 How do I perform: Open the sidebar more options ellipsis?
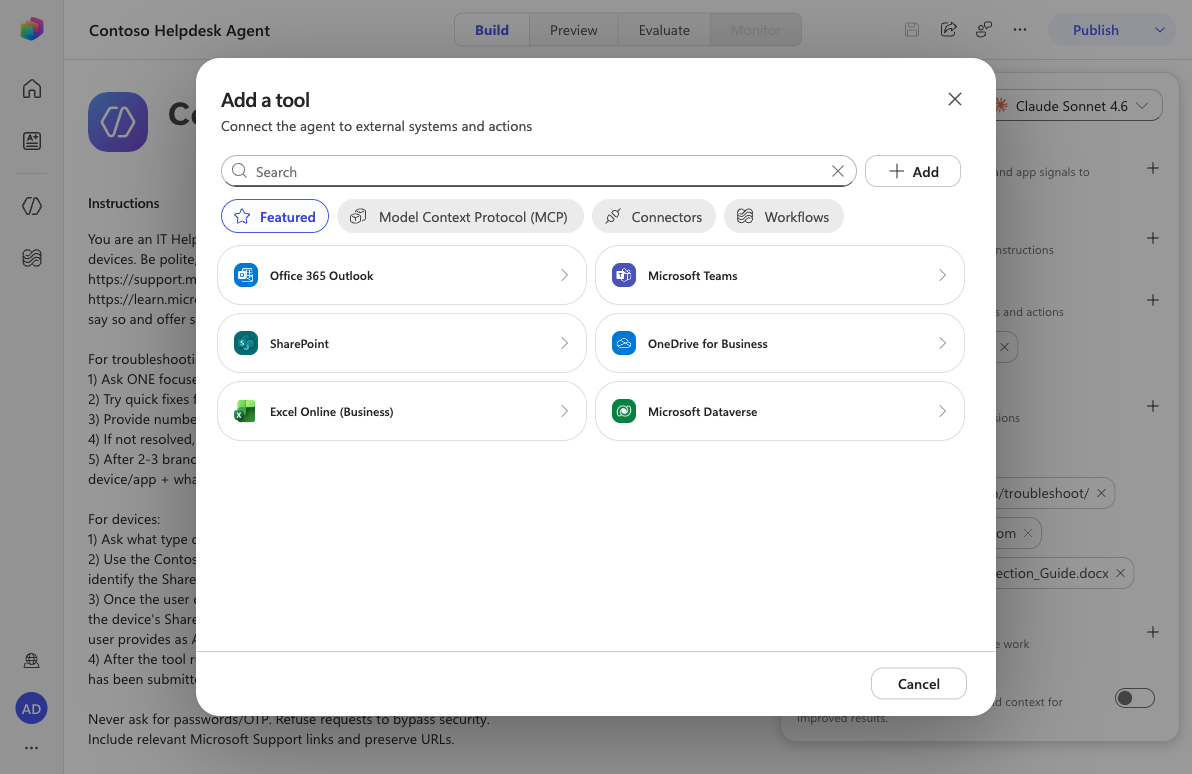pyautogui.click(x=31, y=748)
